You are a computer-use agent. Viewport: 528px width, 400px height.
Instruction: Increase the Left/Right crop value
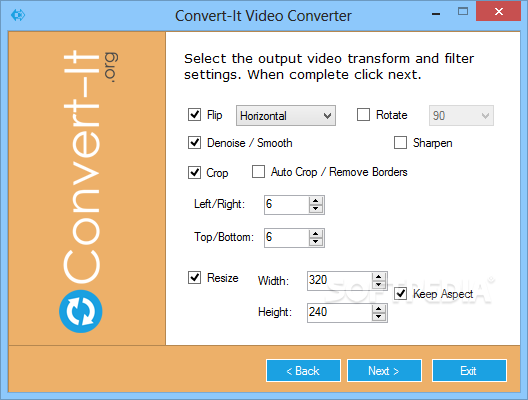[x=316, y=201]
